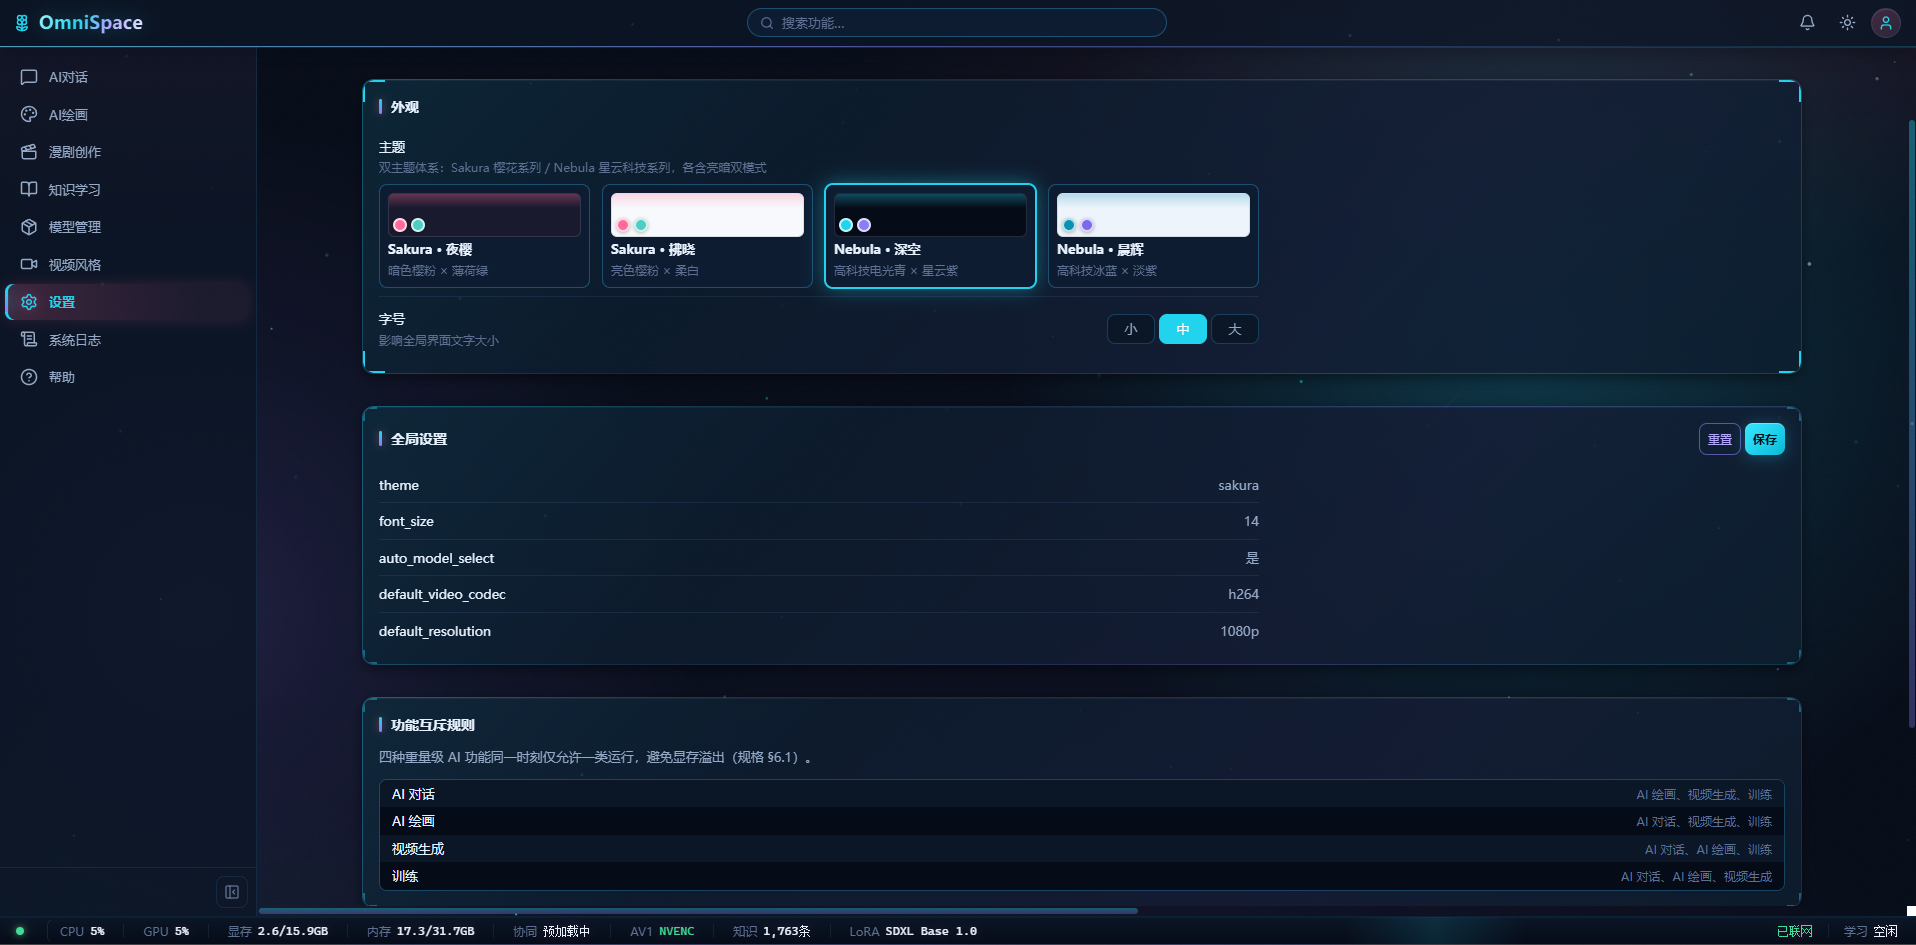This screenshot has width=1916, height=945.
Task: Click the 保存 save button
Action: (x=1765, y=439)
